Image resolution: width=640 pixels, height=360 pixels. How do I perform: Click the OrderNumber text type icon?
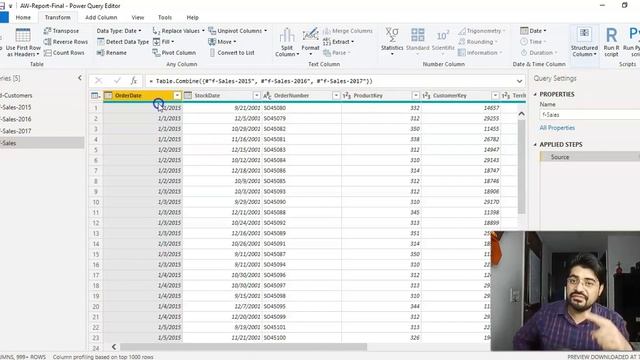click(x=267, y=96)
